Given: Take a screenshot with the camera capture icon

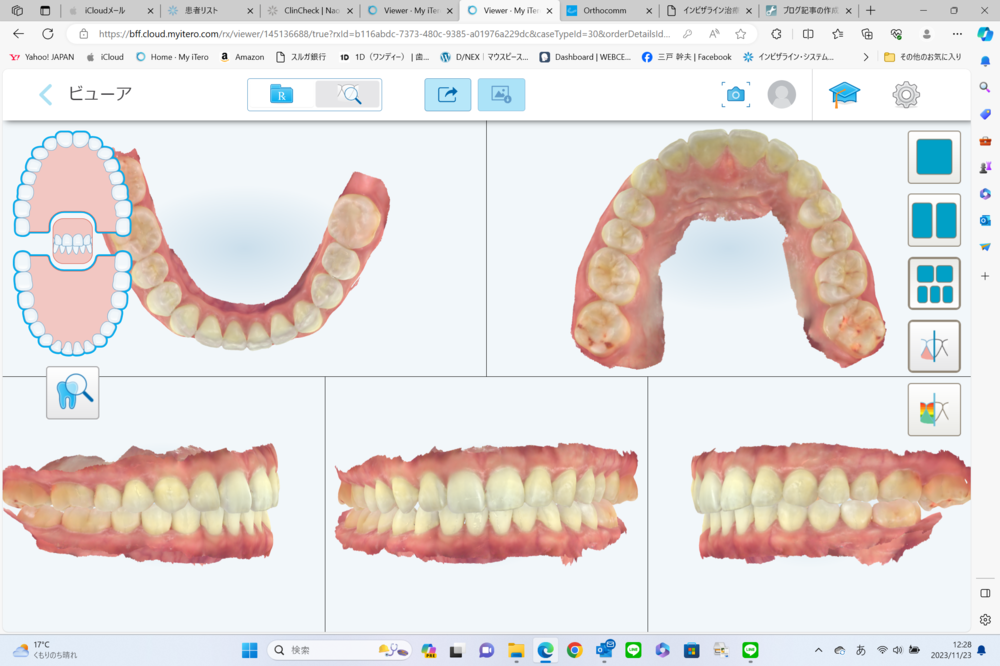Looking at the screenshot, I should point(735,95).
